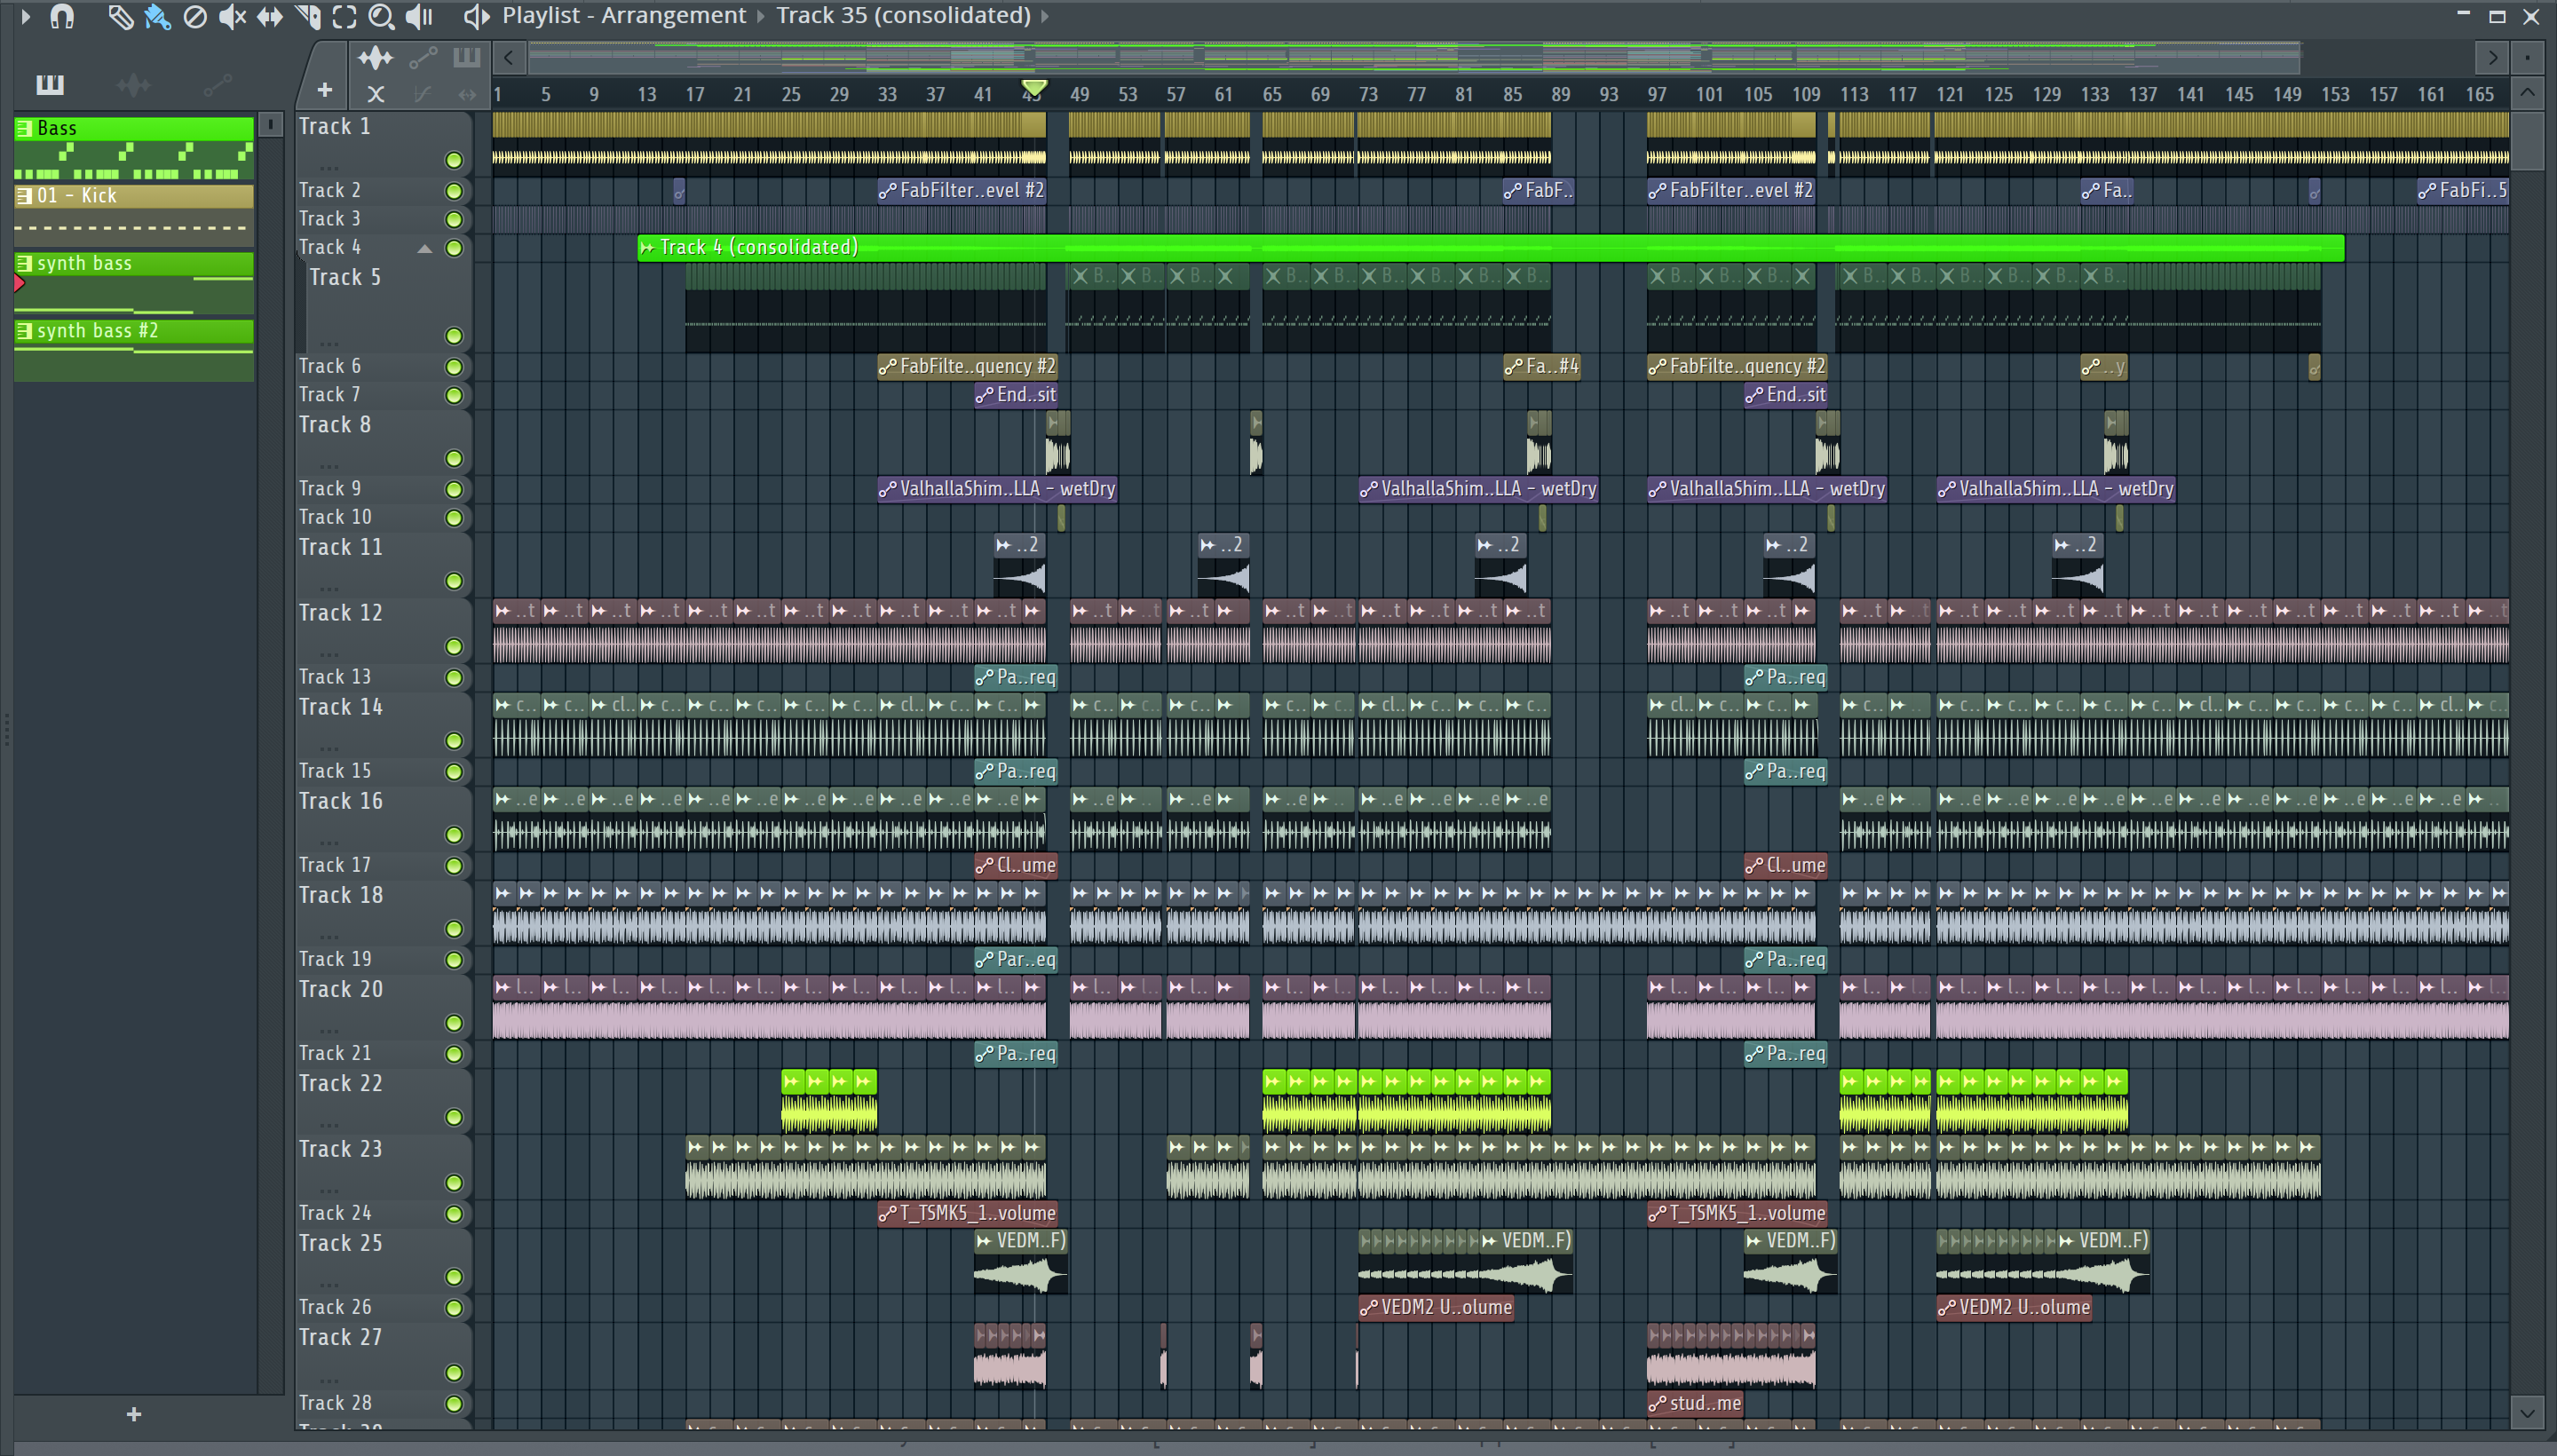The height and width of the screenshot is (1456, 2557).
Task: Click the scroll-down arrow of the track list
Action: [x=2527, y=1414]
